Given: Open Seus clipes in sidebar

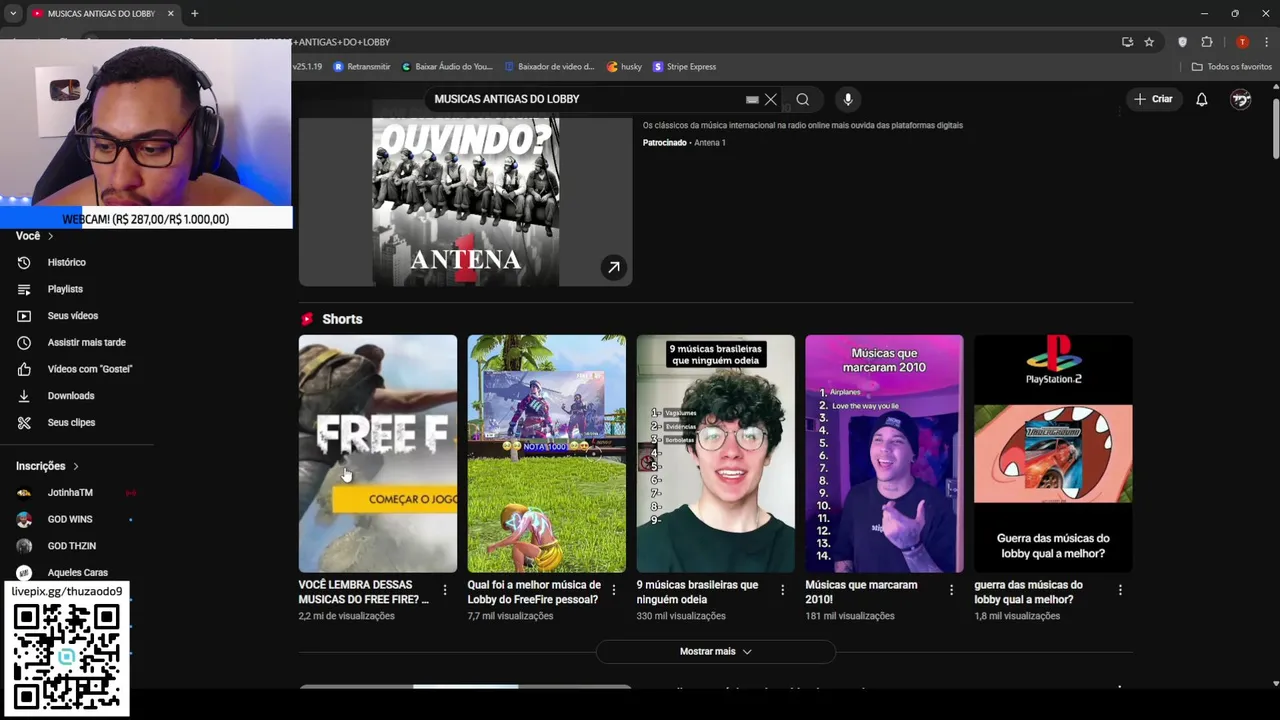Looking at the screenshot, I should [71, 422].
